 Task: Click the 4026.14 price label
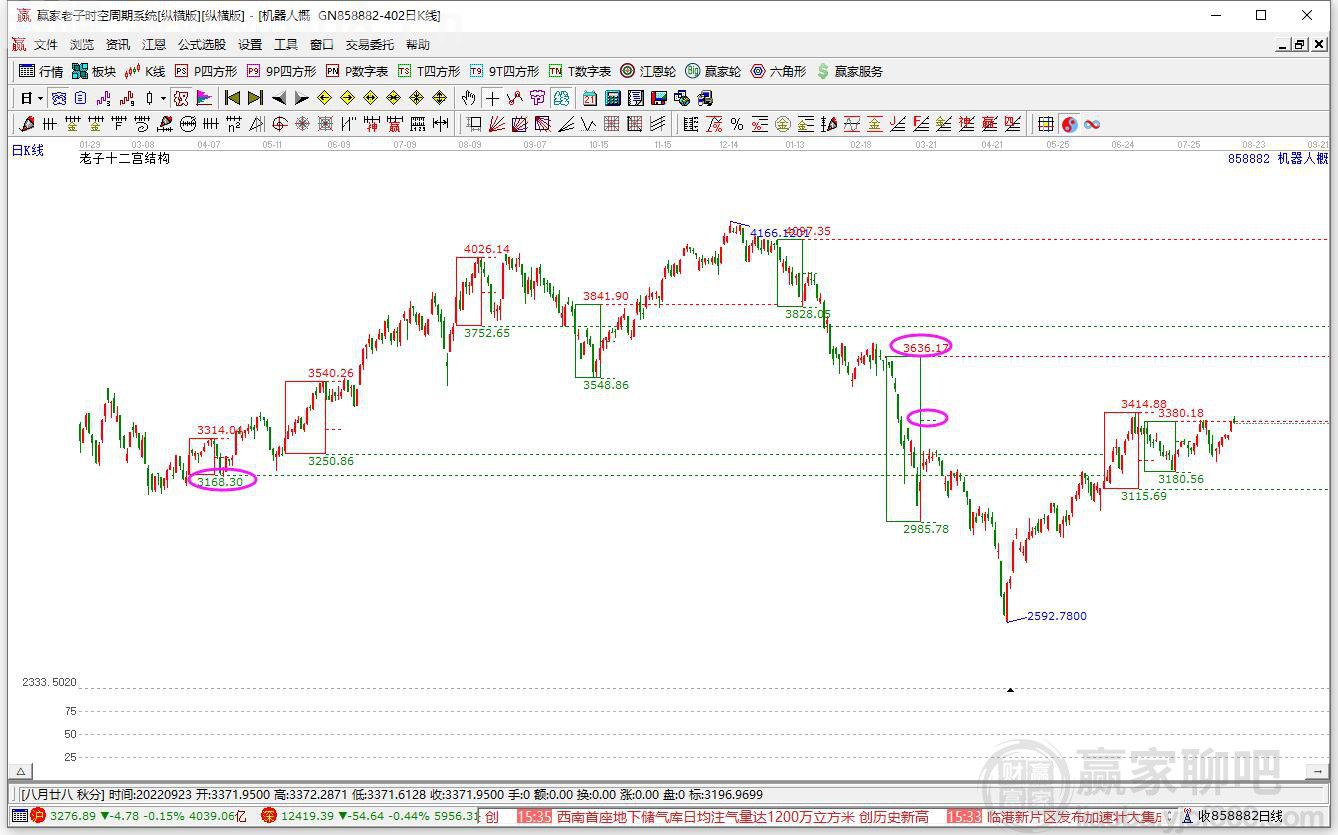click(487, 249)
